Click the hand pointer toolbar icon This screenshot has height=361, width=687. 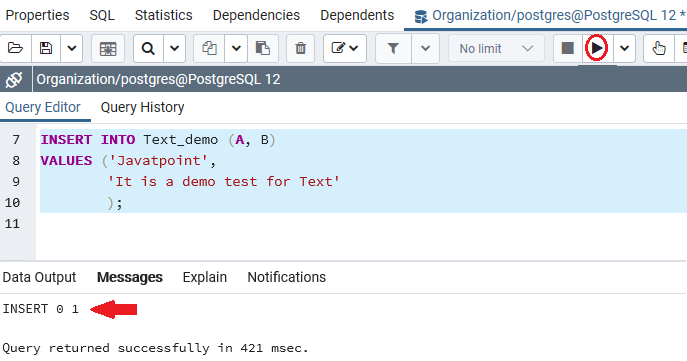pyautogui.click(x=659, y=48)
